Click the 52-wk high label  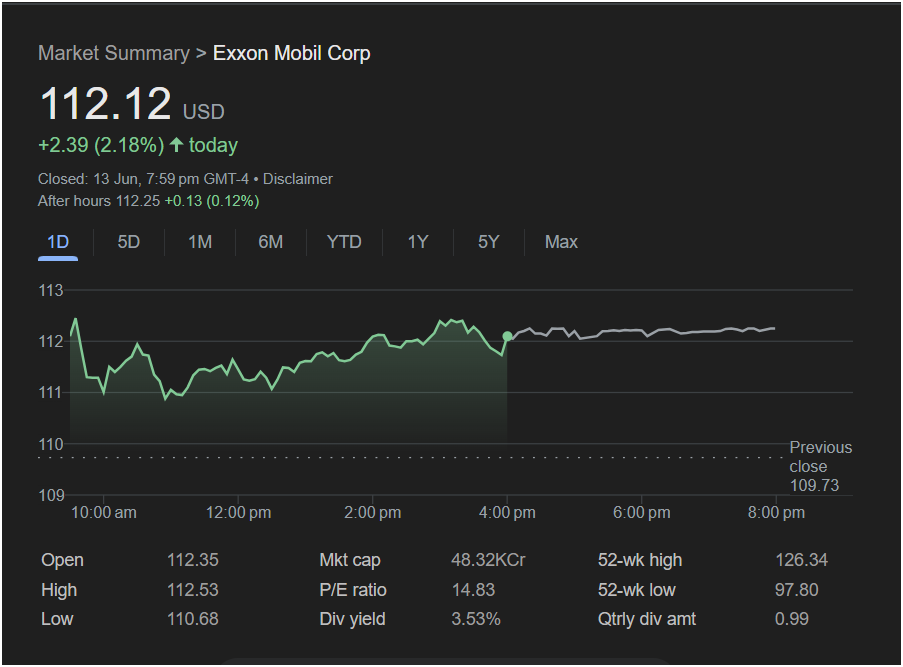tap(640, 560)
